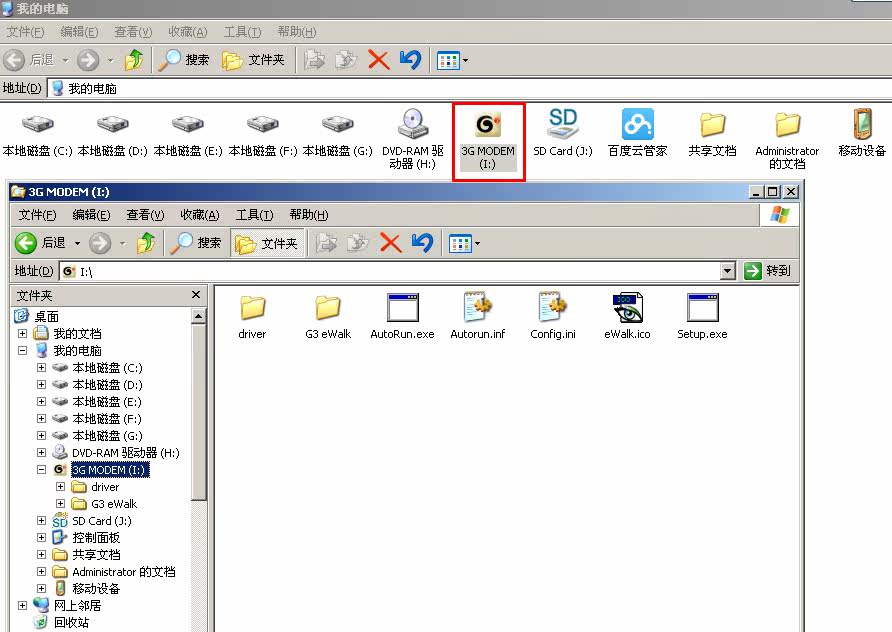The height and width of the screenshot is (632, 892).
Task: Click the 搜索 search button in inner toolbar
Action: [x=197, y=243]
